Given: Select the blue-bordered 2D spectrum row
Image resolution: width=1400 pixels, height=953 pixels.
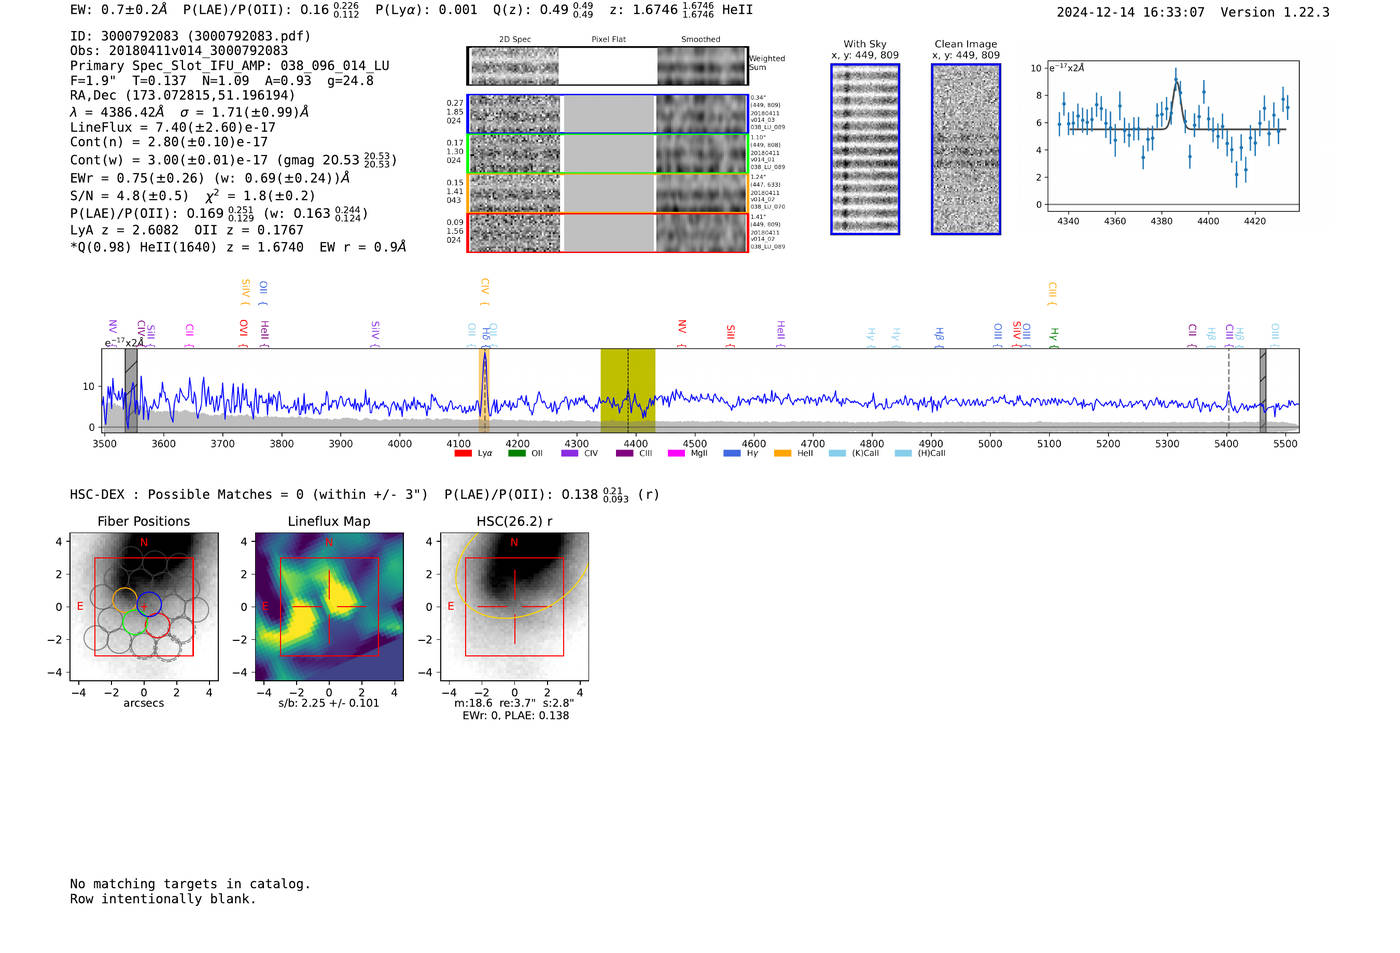Looking at the screenshot, I should [608, 114].
